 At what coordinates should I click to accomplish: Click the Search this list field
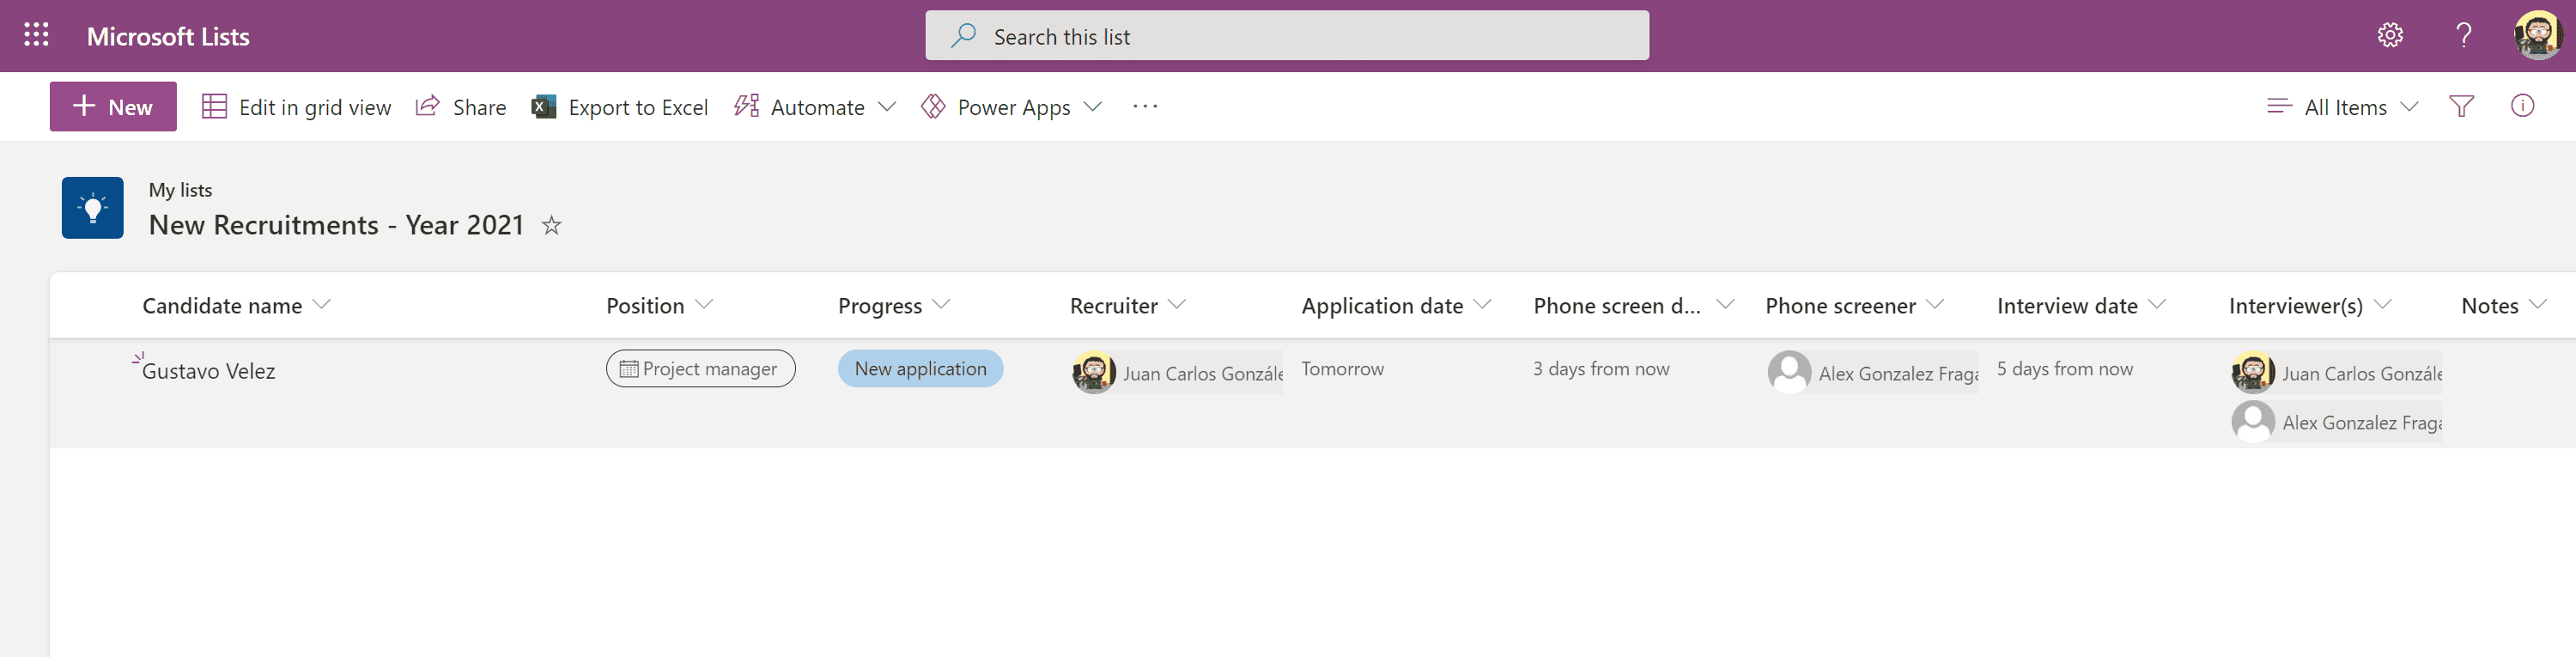pyautogui.click(x=1287, y=36)
